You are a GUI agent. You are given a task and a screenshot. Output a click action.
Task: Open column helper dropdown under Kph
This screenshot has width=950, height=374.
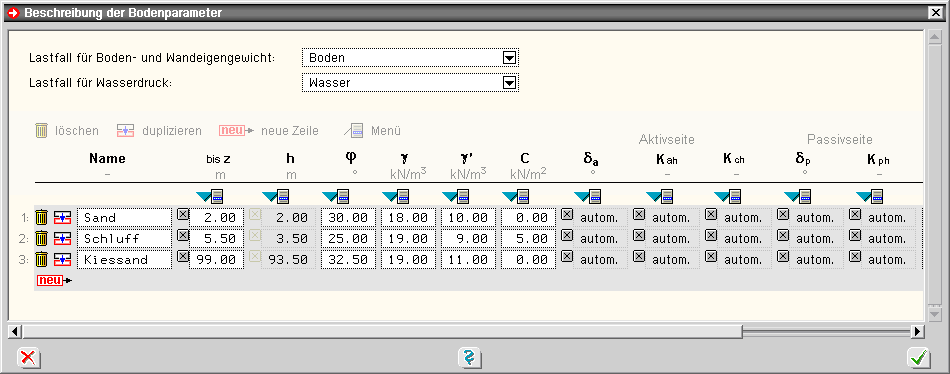[869, 196]
